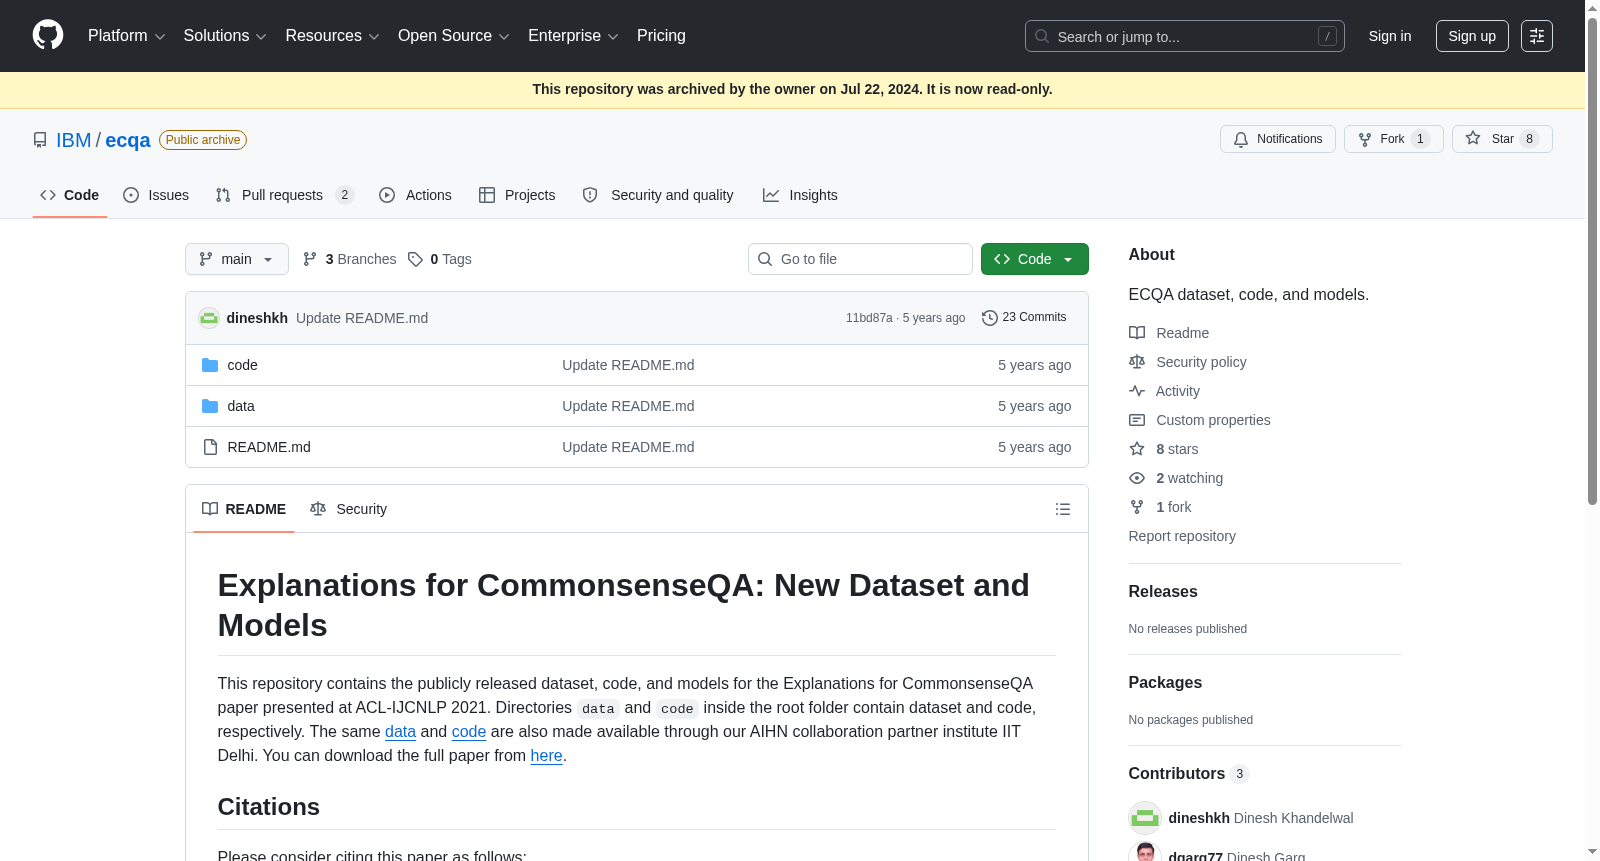View the 23 Commits history

(1025, 318)
